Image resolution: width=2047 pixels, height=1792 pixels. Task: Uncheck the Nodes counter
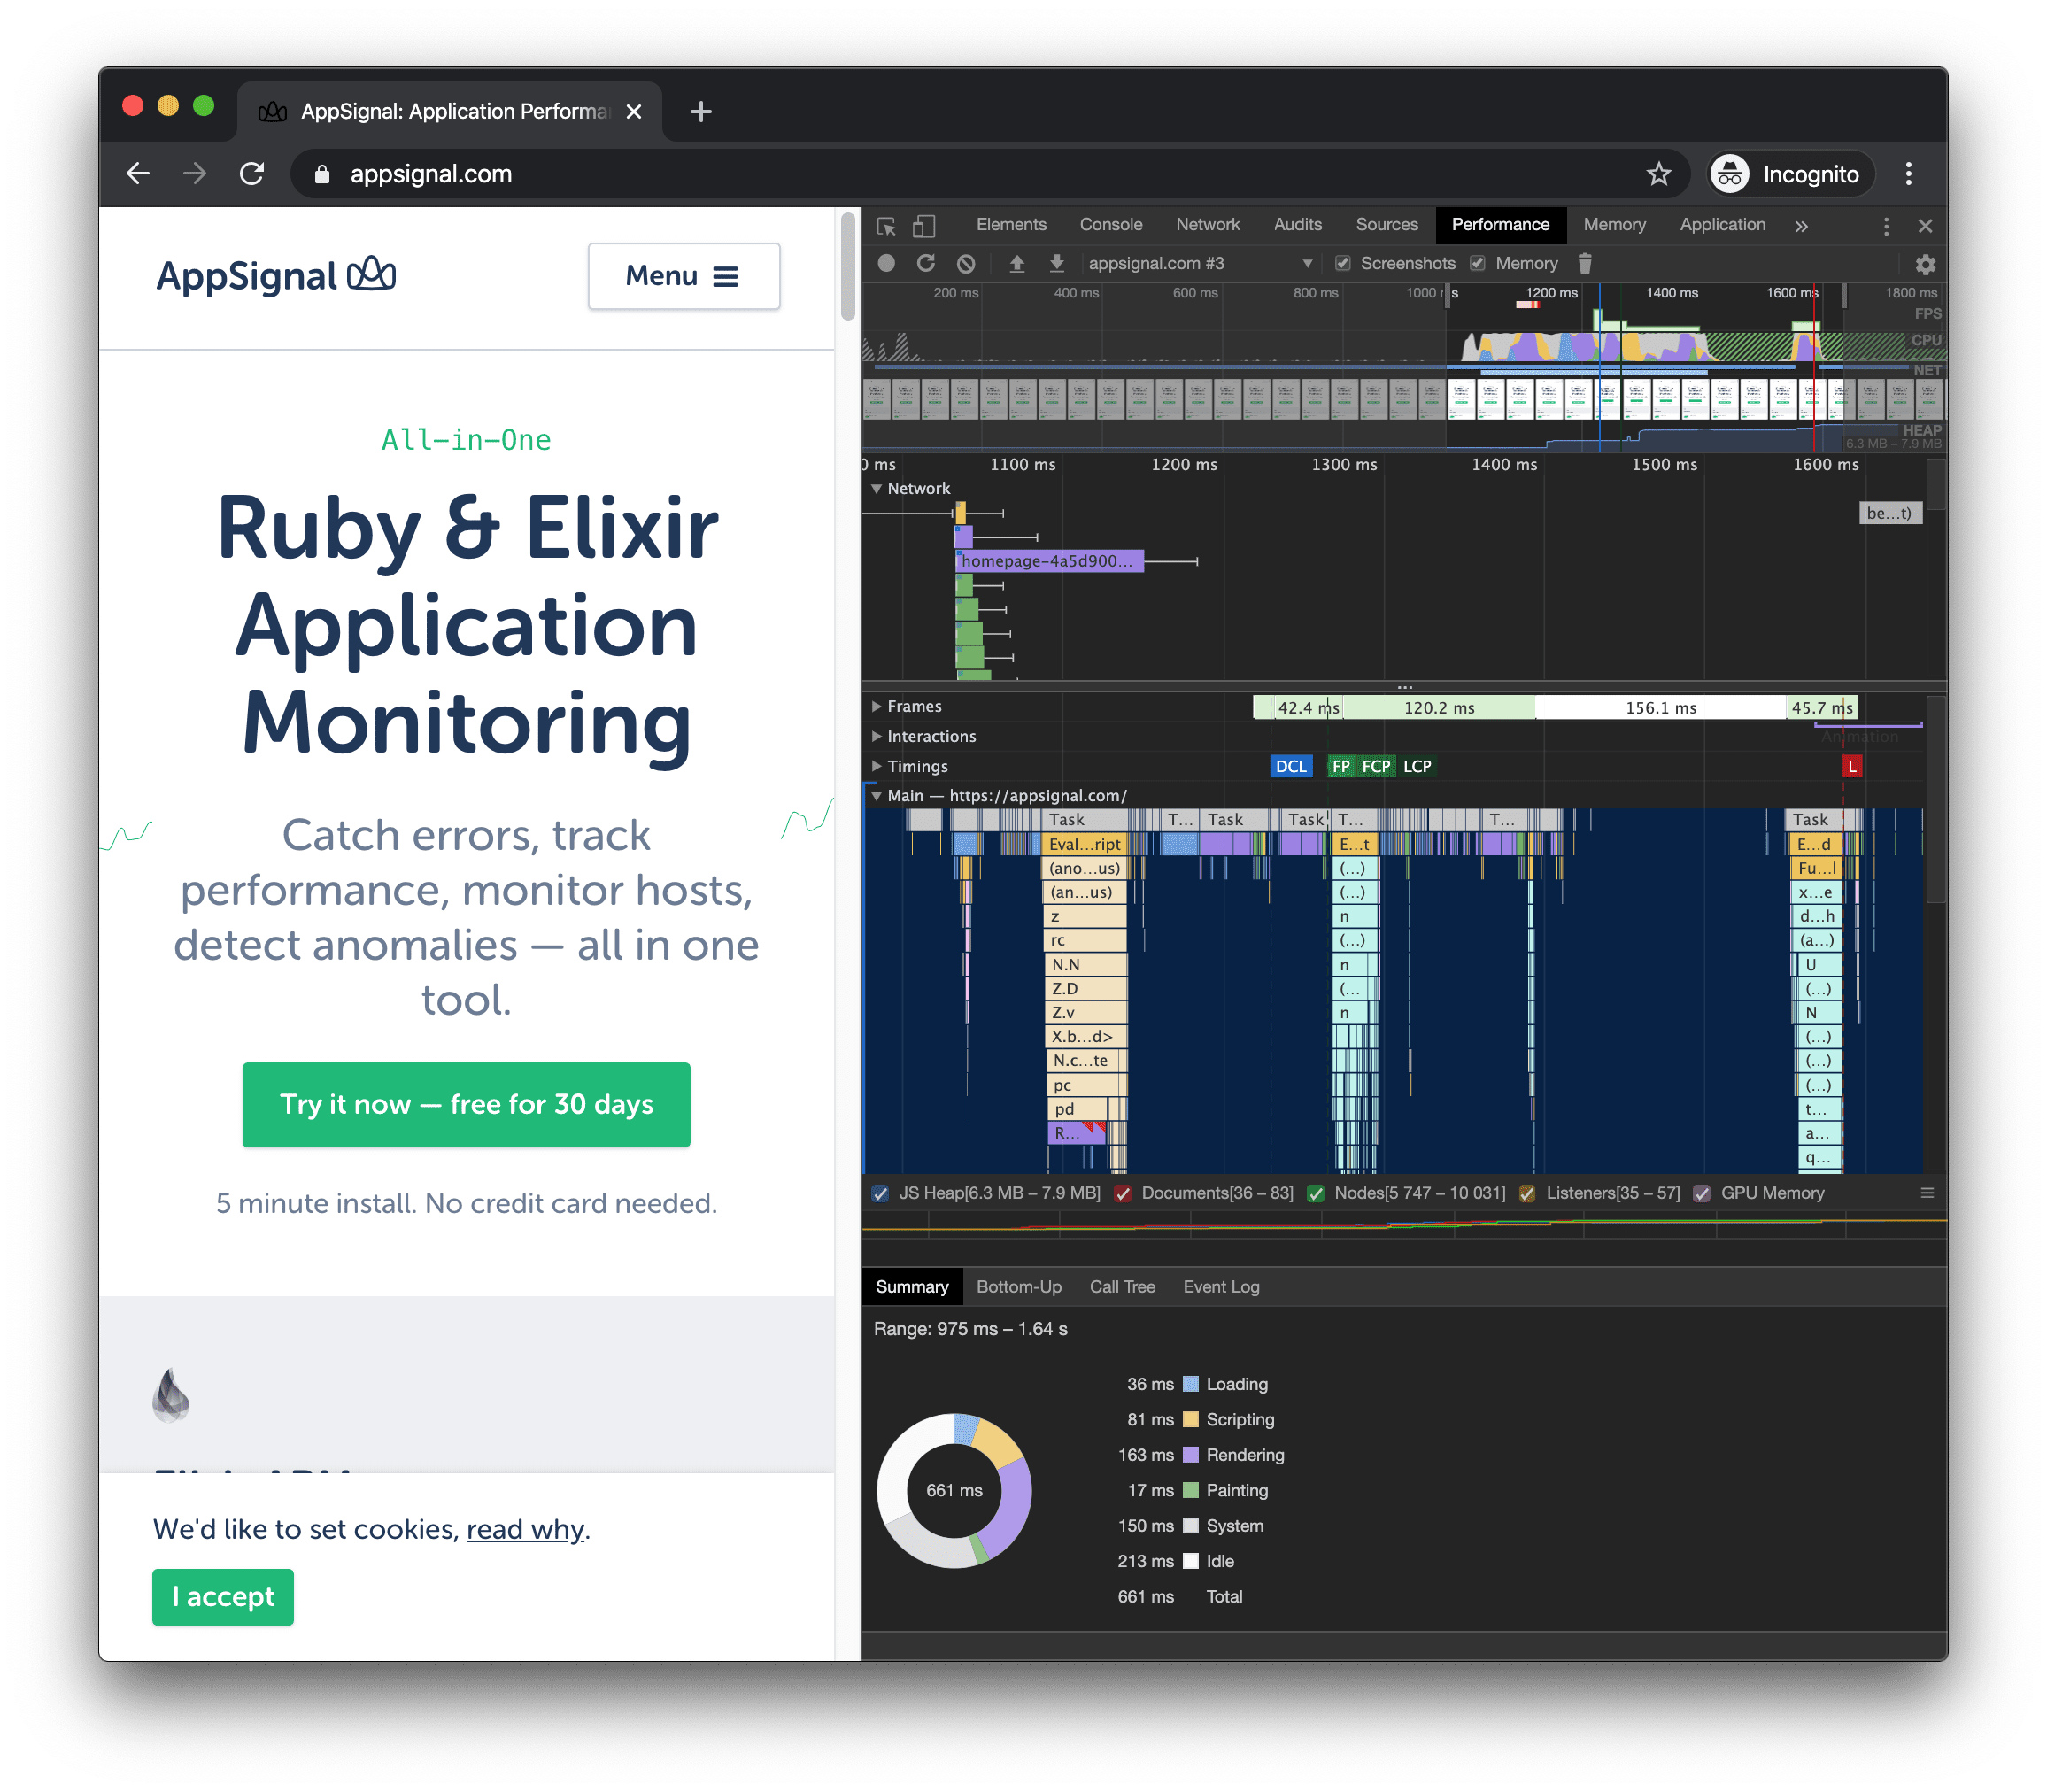[1316, 1193]
